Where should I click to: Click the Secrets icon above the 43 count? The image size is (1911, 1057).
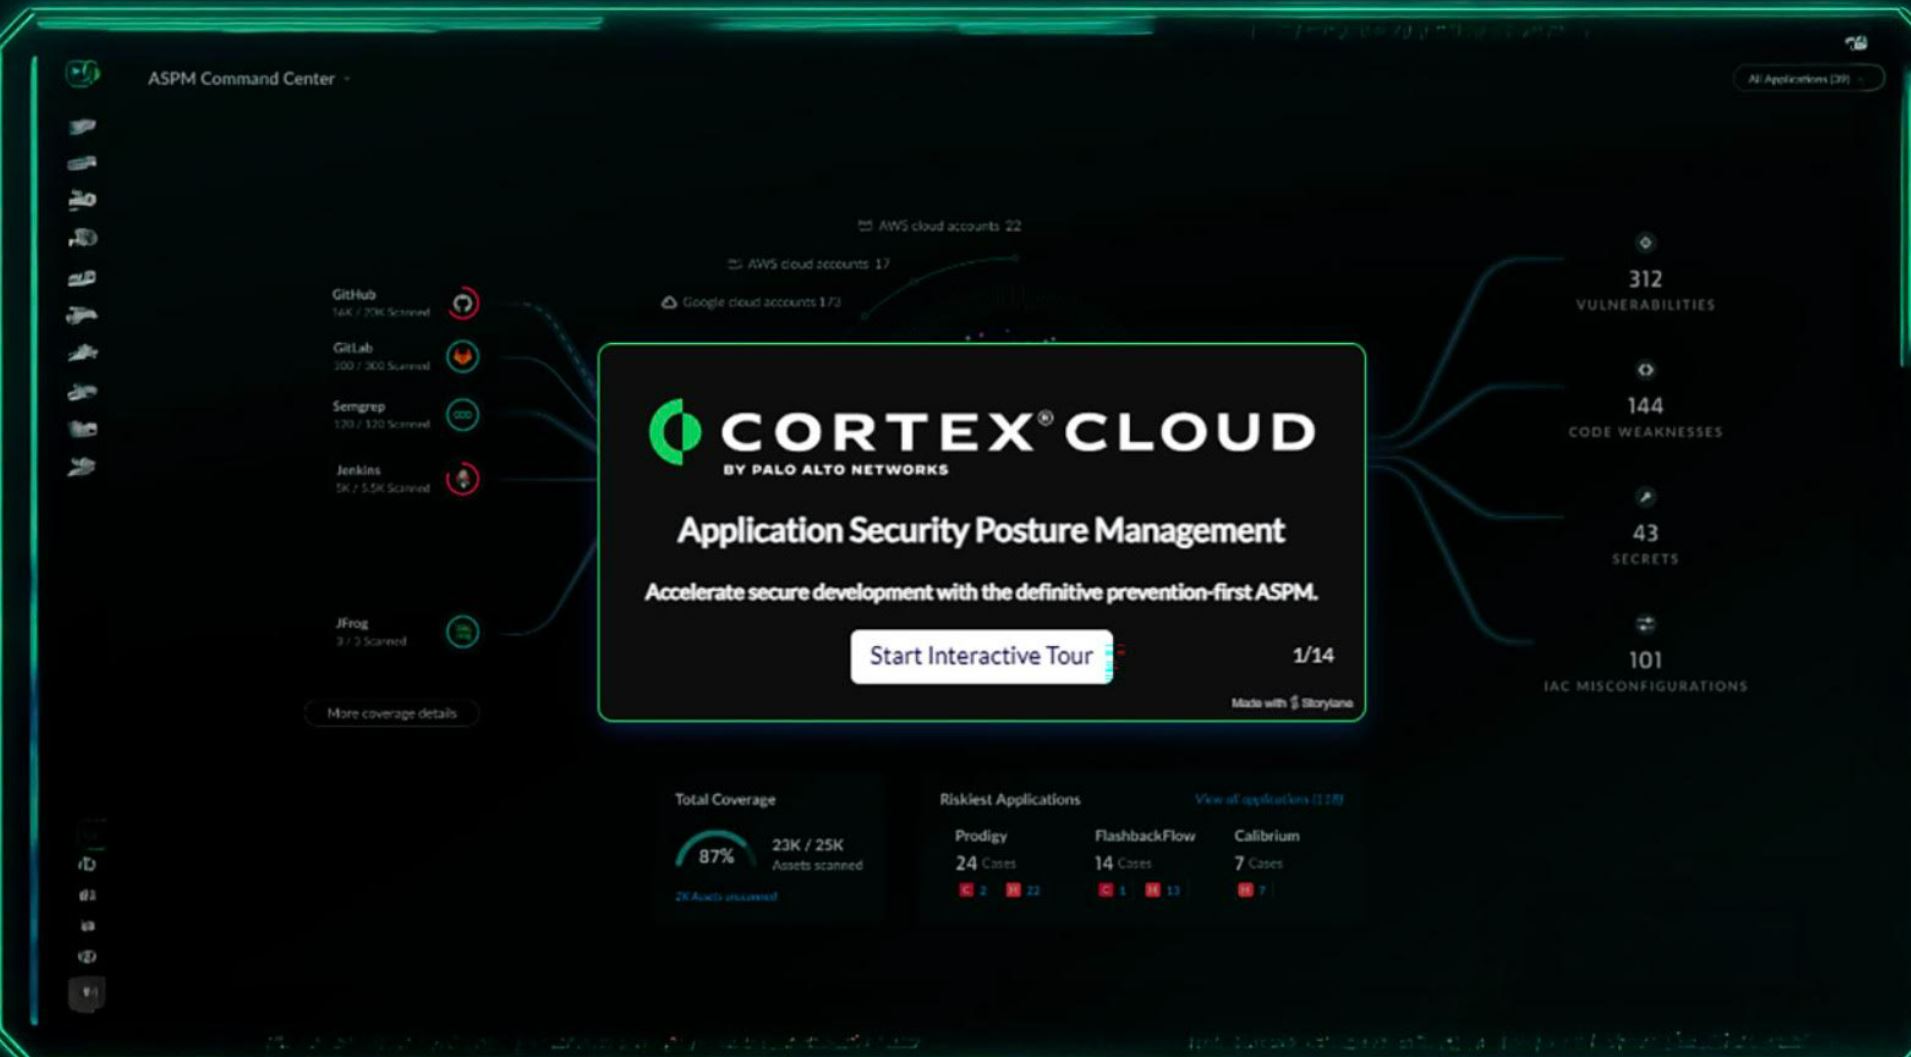[1644, 497]
